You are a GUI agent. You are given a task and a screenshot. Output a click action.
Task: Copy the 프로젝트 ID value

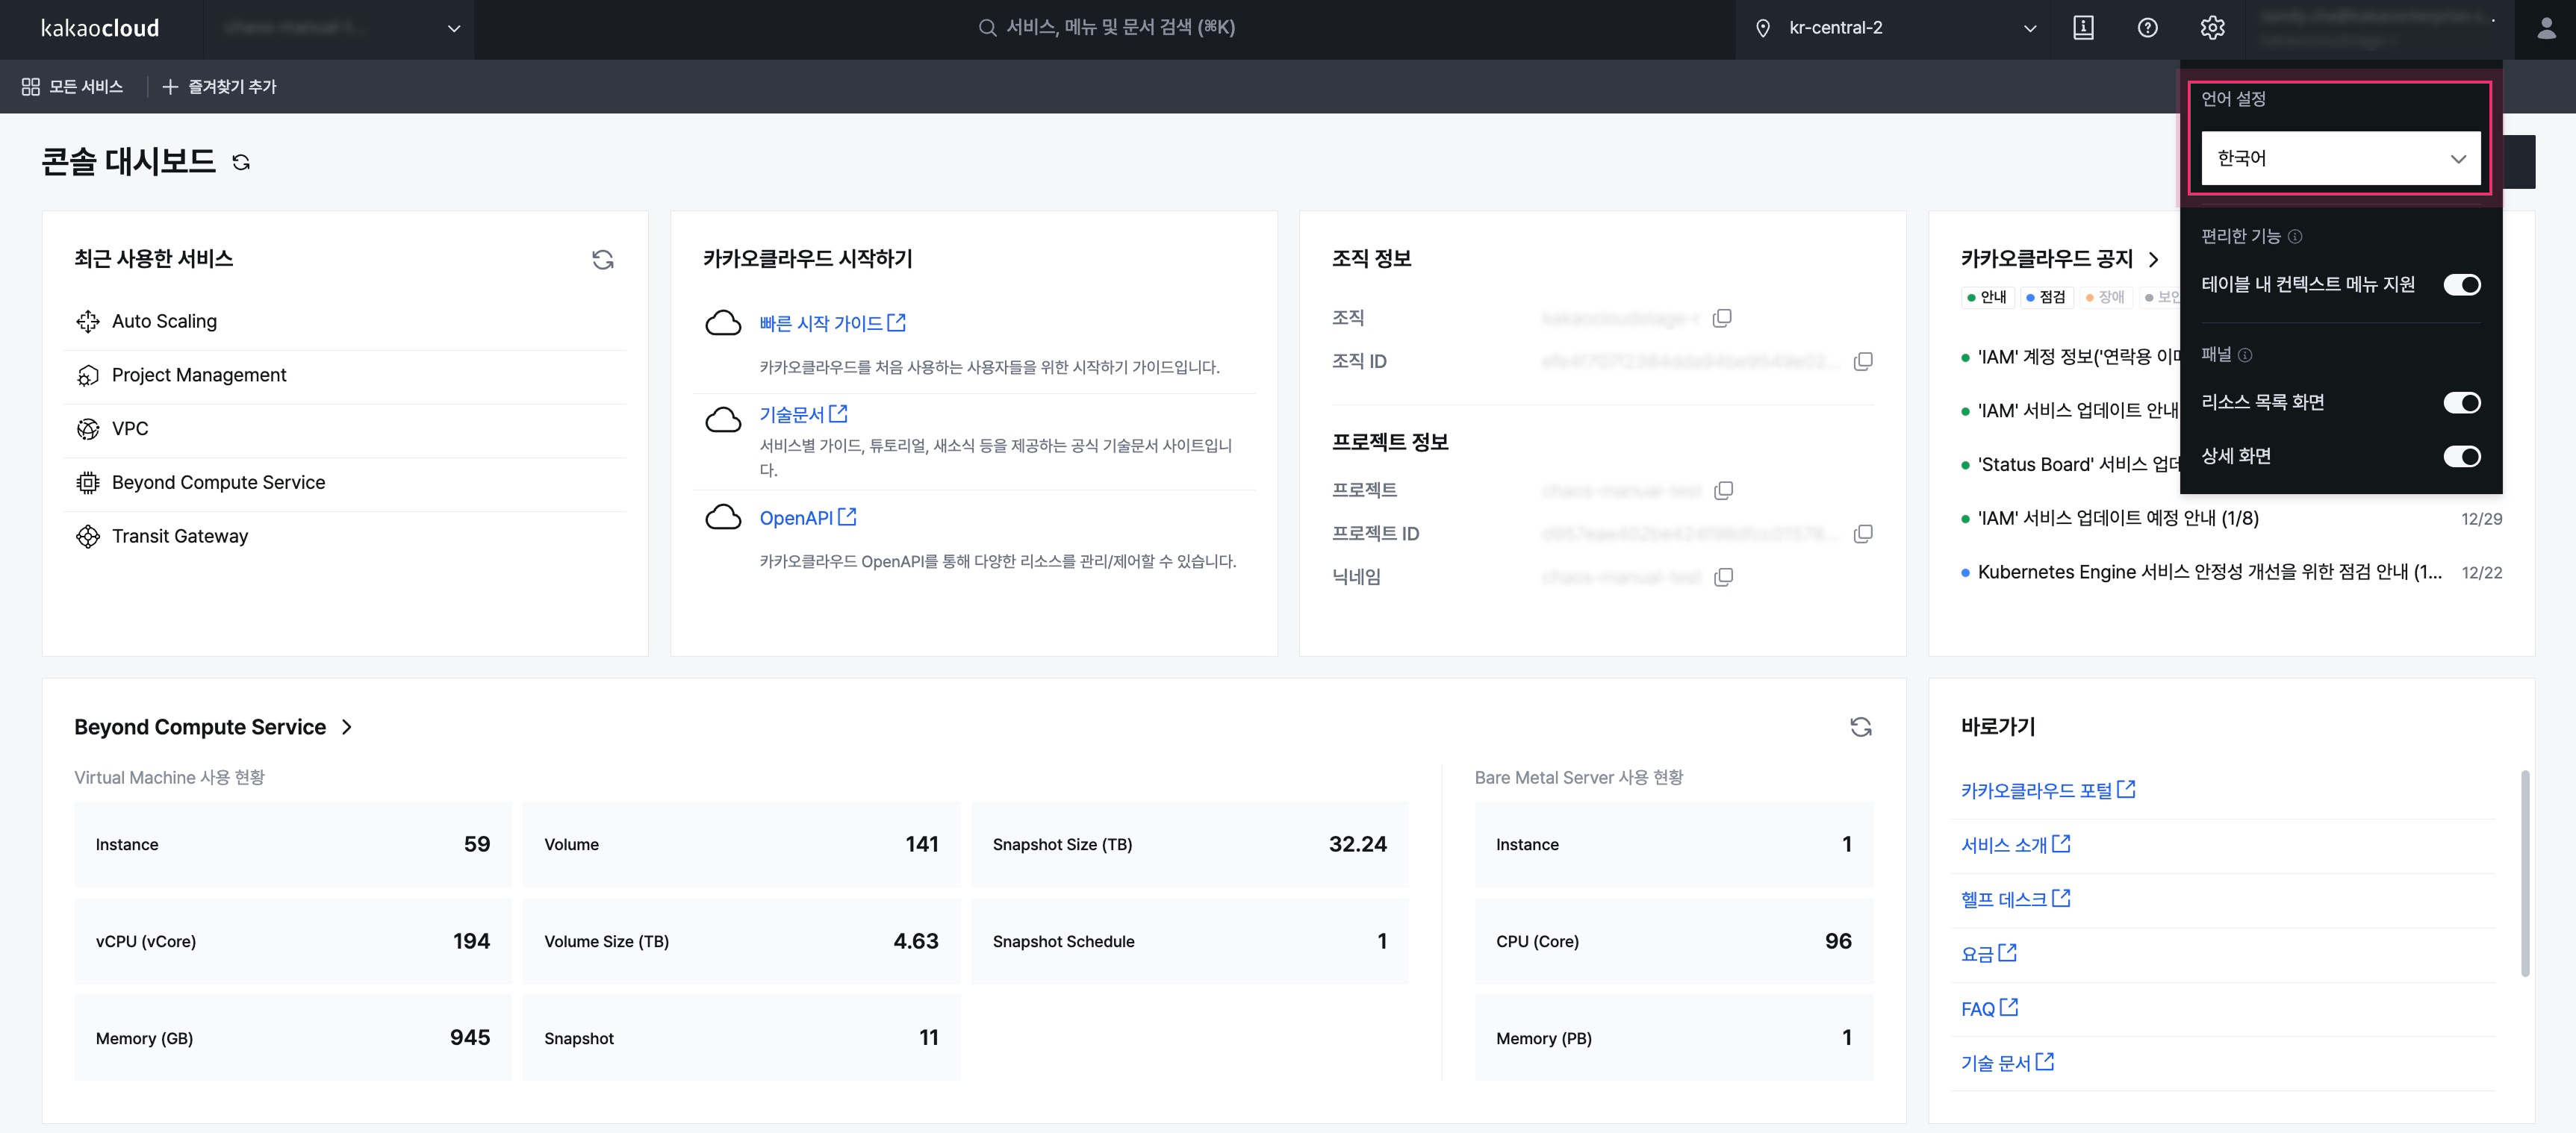(x=1862, y=534)
